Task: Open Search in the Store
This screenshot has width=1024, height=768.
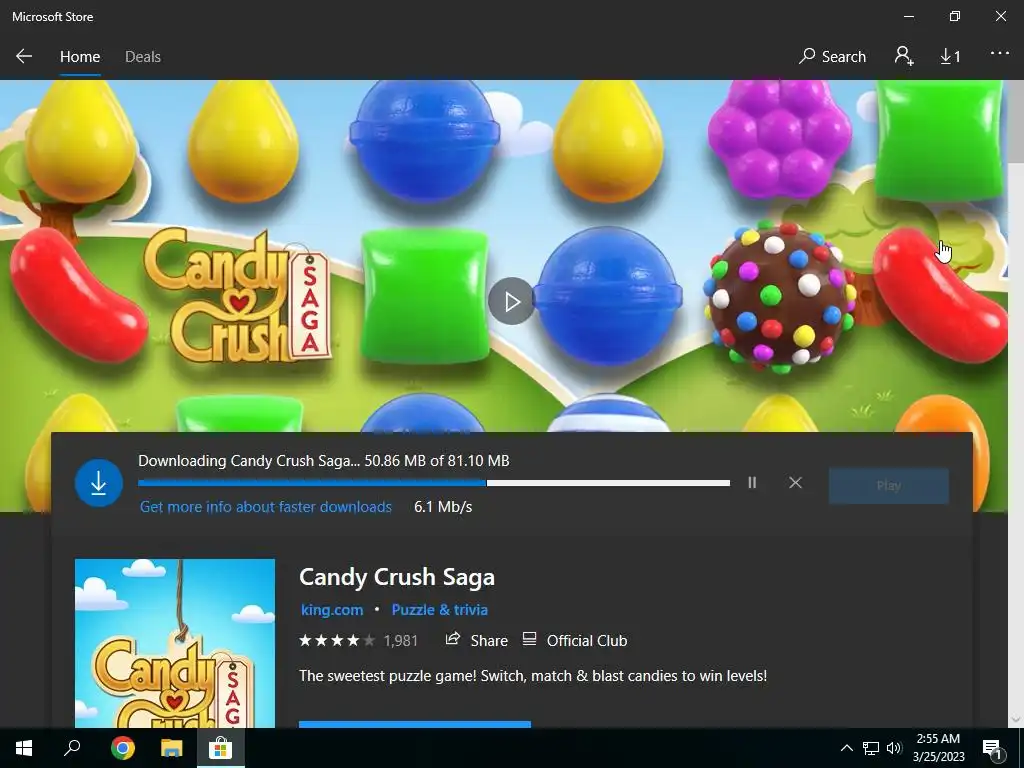Action: [x=832, y=57]
